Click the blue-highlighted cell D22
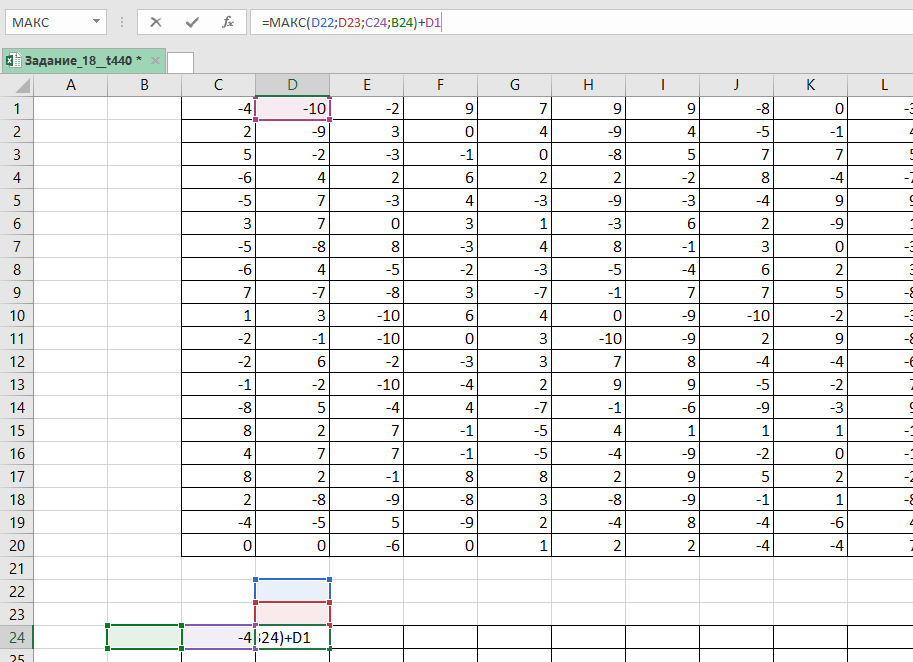 pyautogui.click(x=292, y=590)
